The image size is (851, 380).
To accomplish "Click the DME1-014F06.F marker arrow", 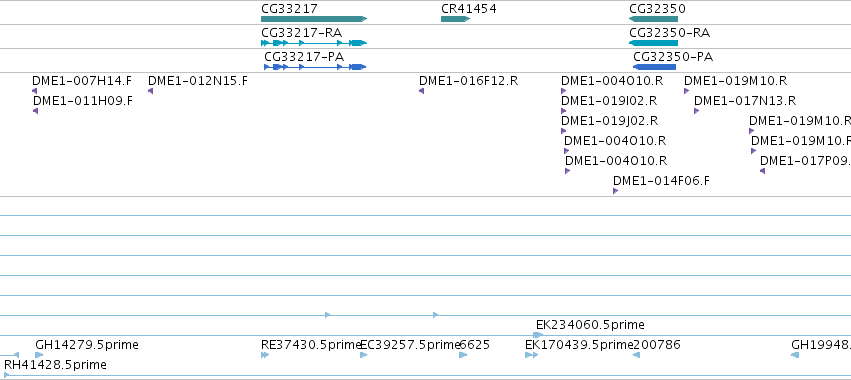I will [x=615, y=191].
